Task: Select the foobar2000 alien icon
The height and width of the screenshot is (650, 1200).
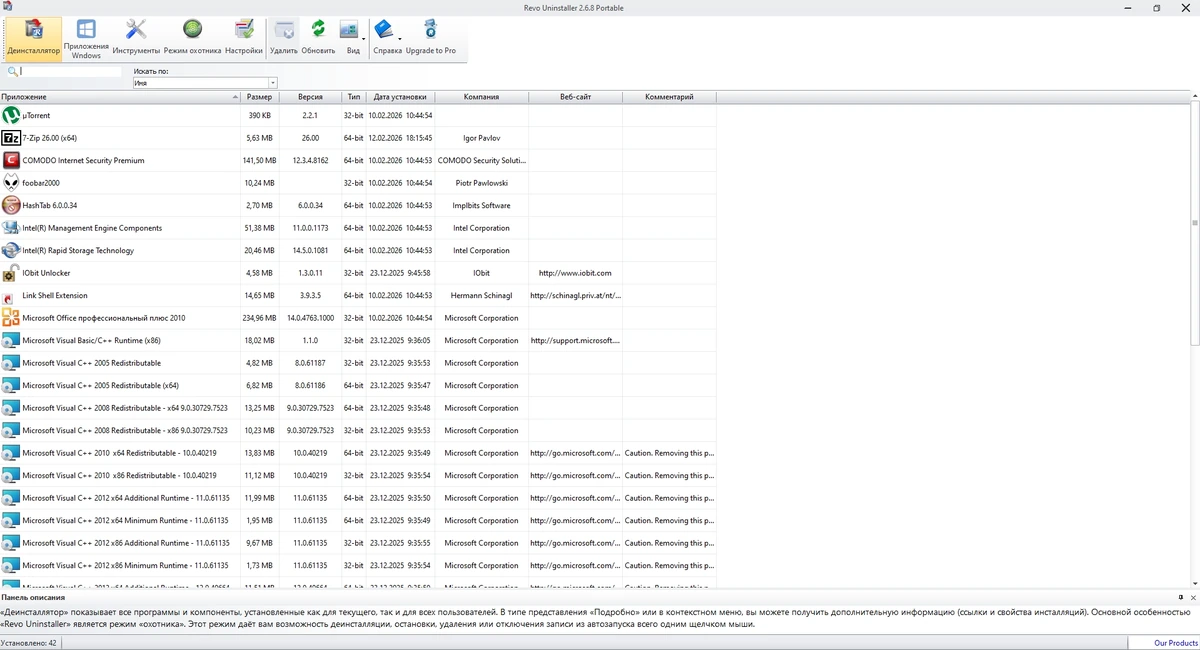Action: (x=11, y=183)
